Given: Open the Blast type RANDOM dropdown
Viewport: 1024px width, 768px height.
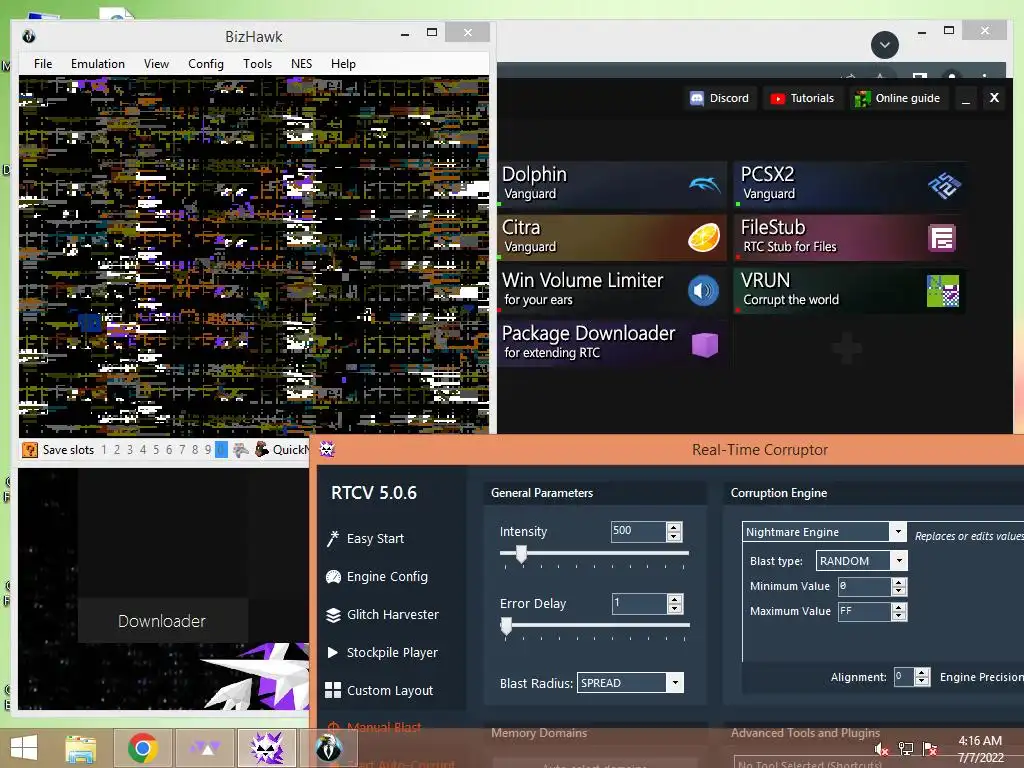Looking at the screenshot, I should [861, 561].
